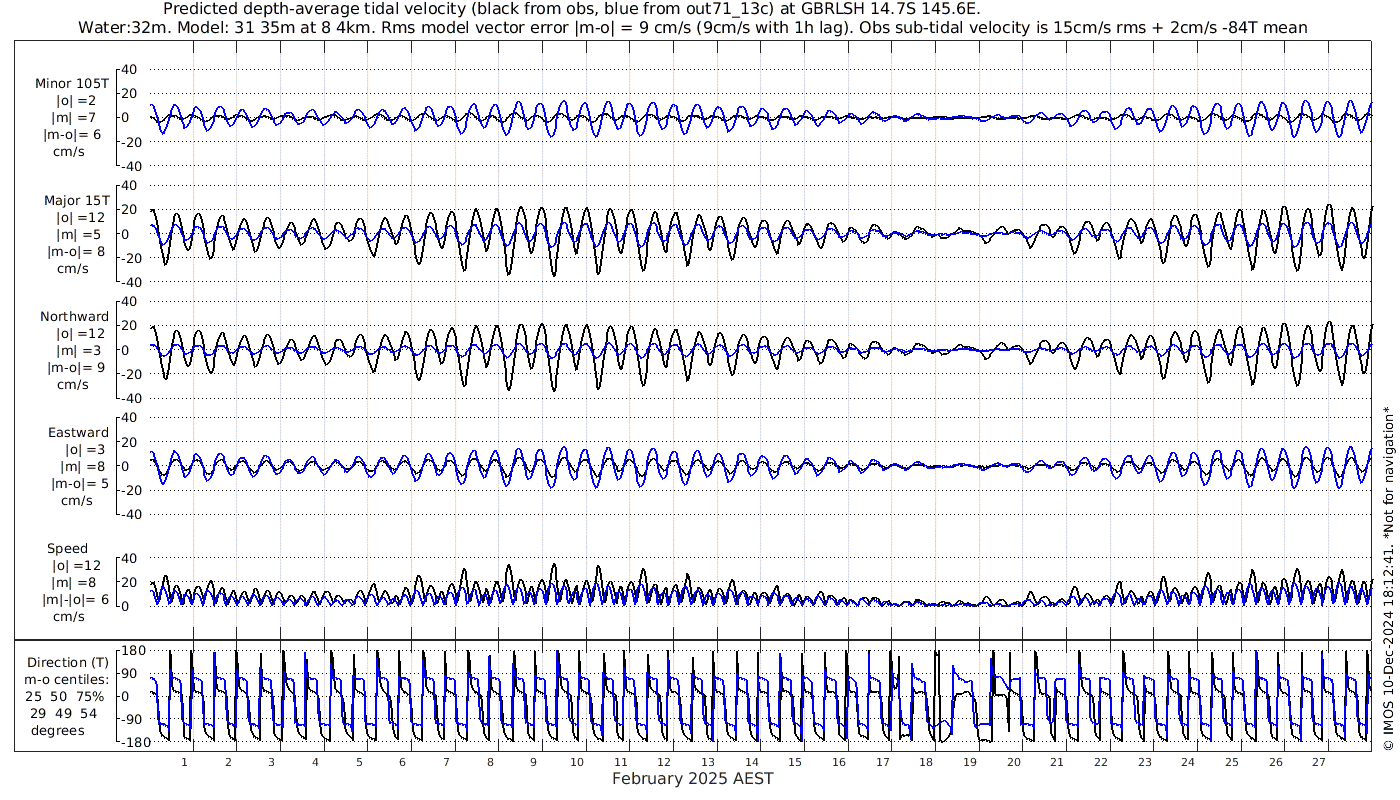Click date label '14' on the time axis
Screen dimensions: 1400x800
tap(751, 762)
